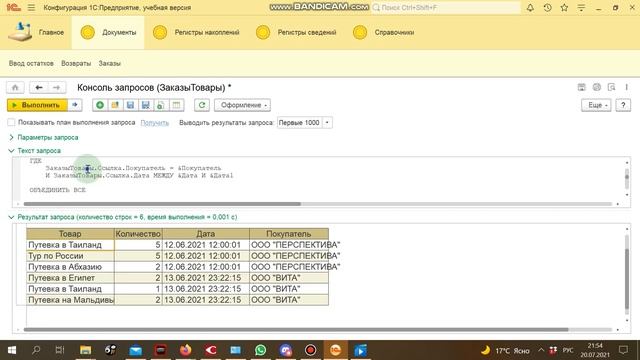The image size is (640, 360).
Task: Click the document-with-lock toolbar icon
Action: 161,105
